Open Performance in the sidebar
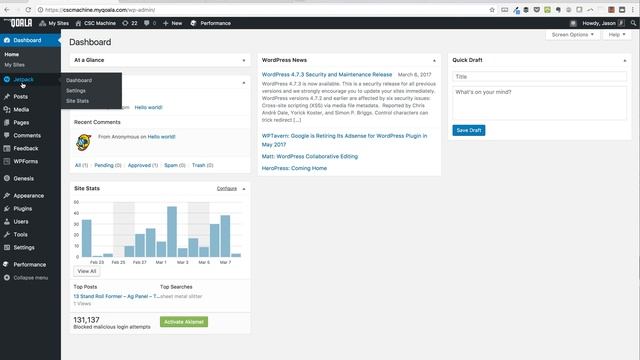The image size is (640, 360). coord(30,264)
